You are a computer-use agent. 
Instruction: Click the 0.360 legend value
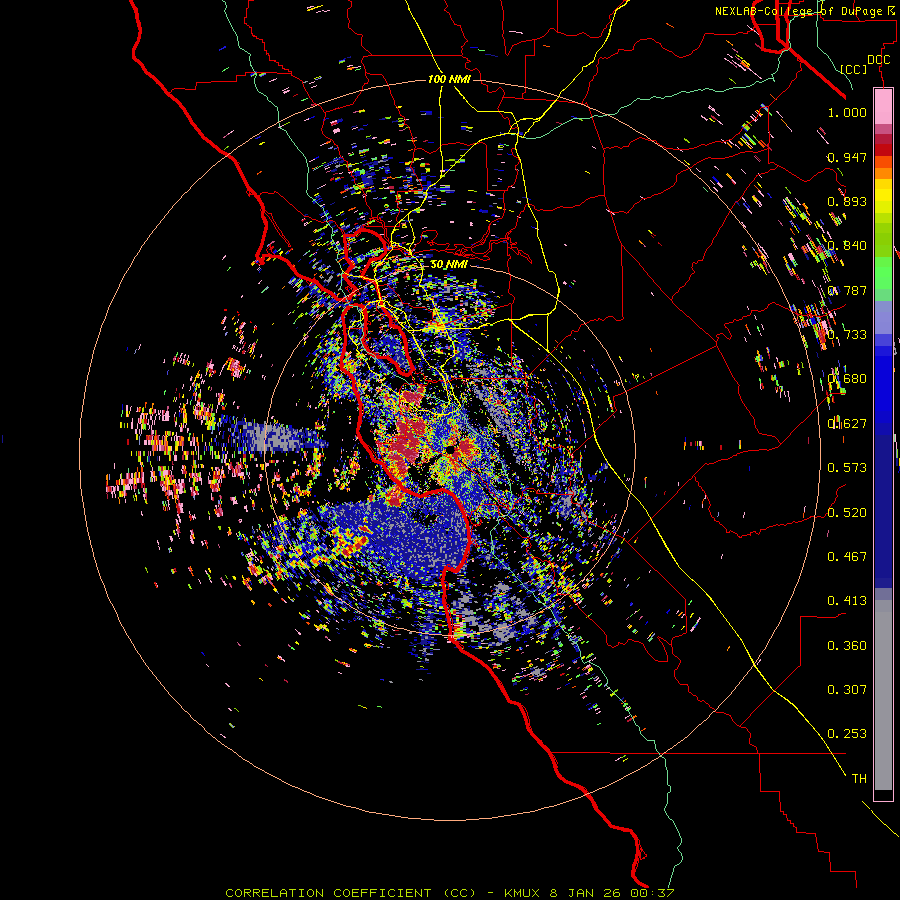(847, 646)
